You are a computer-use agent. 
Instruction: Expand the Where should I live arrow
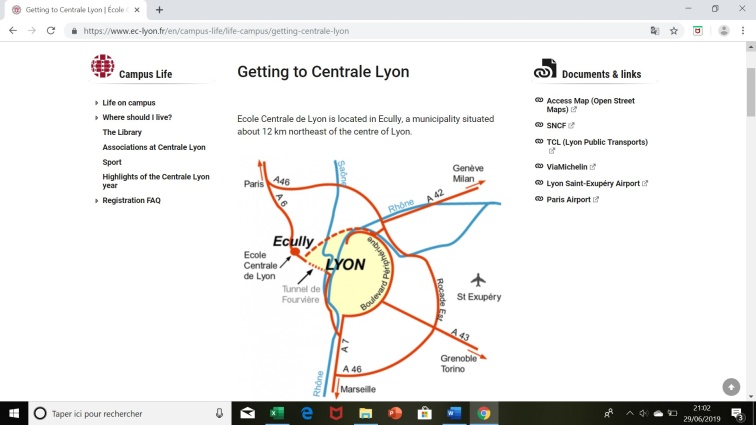(96, 117)
